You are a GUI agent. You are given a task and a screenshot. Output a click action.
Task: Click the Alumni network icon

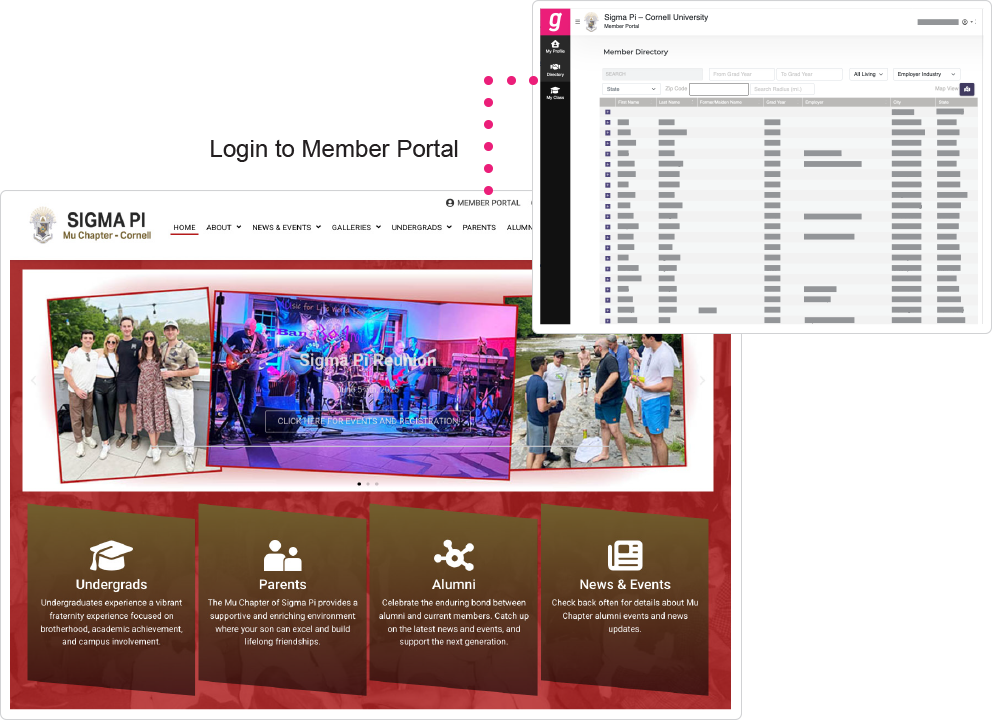[x=454, y=556]
